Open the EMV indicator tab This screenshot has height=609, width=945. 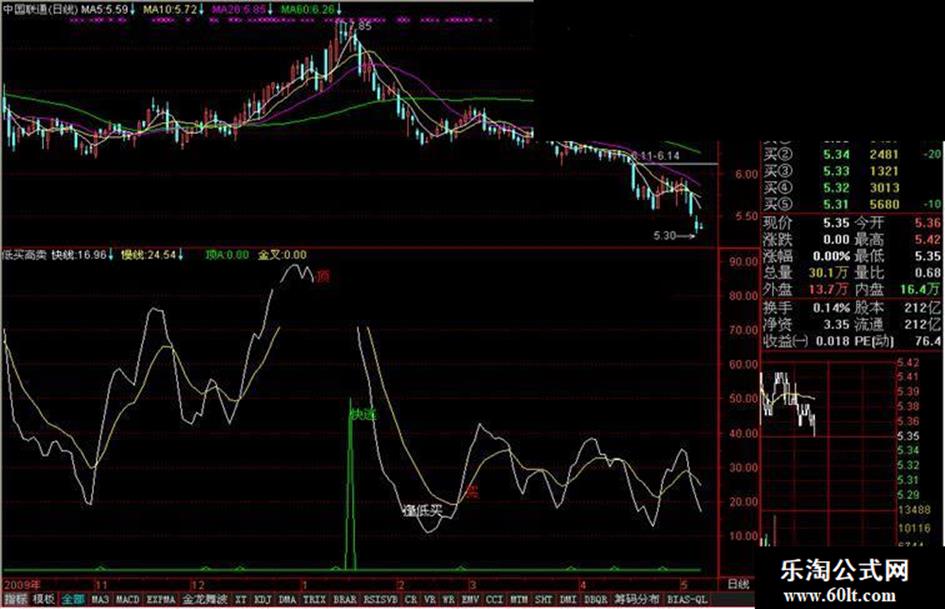coord(470,600)
